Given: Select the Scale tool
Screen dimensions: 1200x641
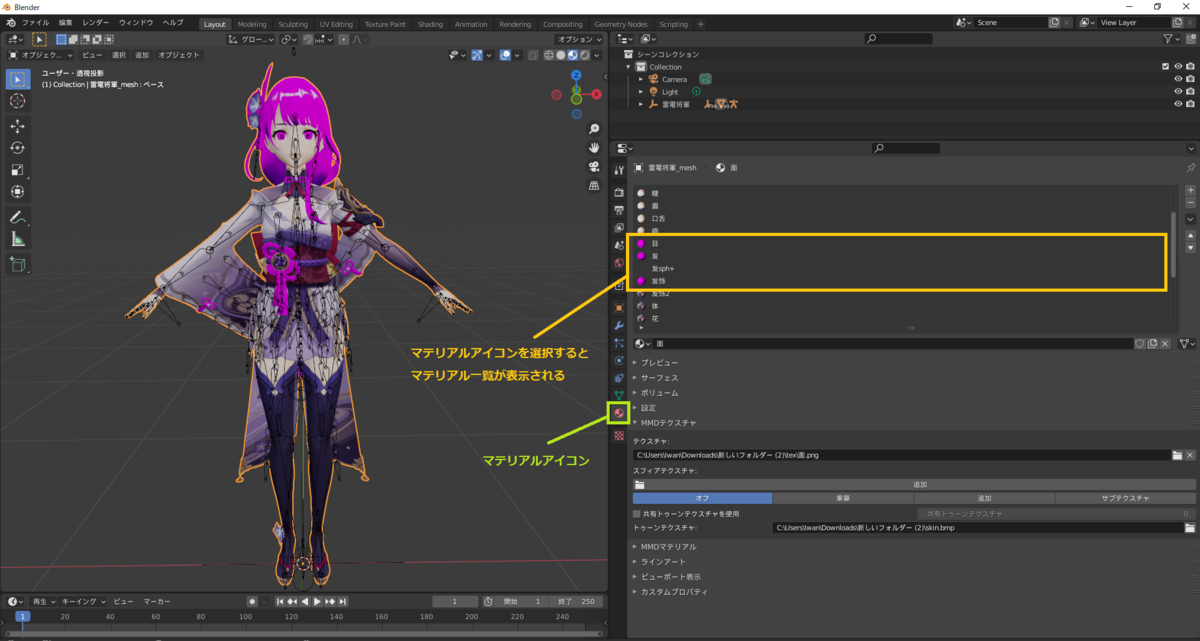Looking at the screenshot, I should pos(18,170).
